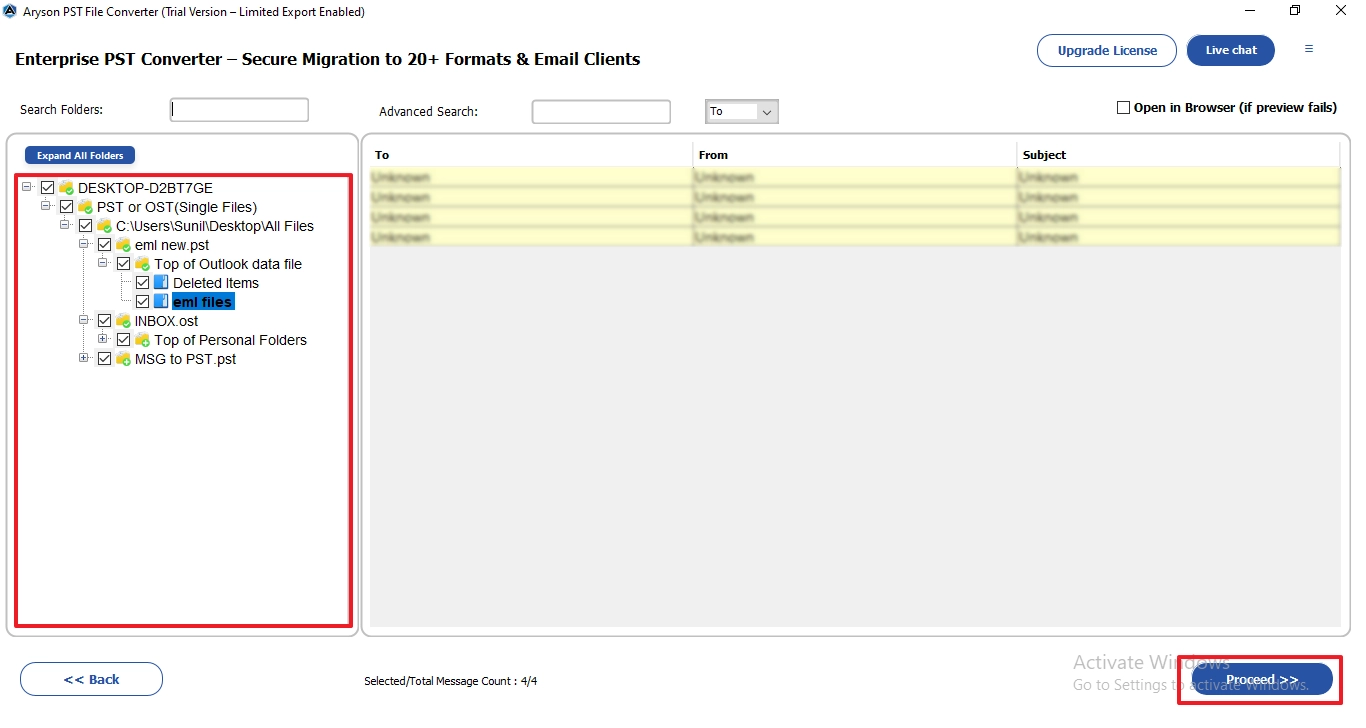Collapse Top of Outlook data file node

(x=103, y=263)
